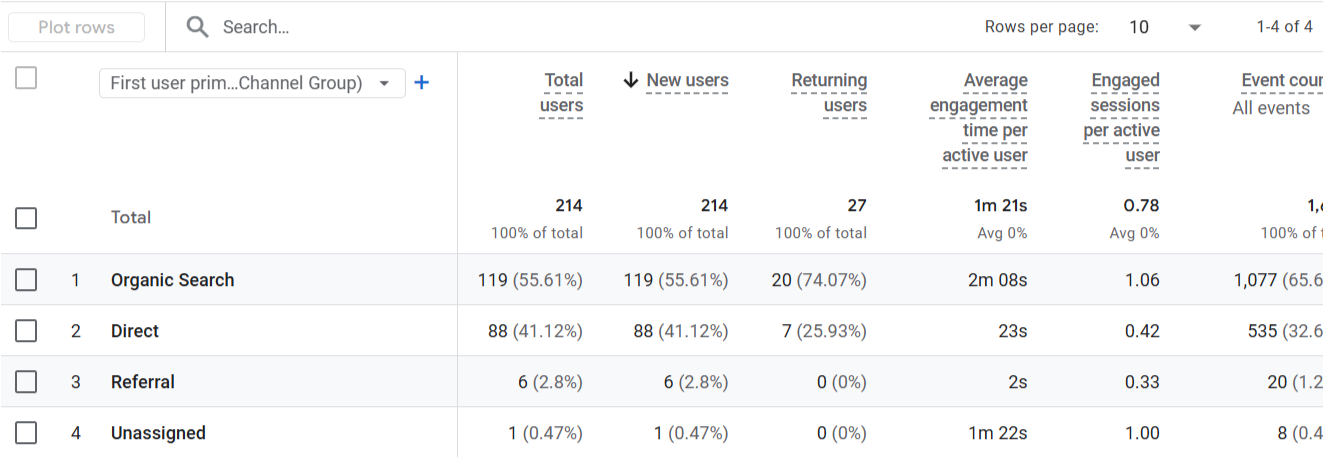Expand the Rows per page dropdown
The height and width of the screenshot is (474, 1324).
1165,27
